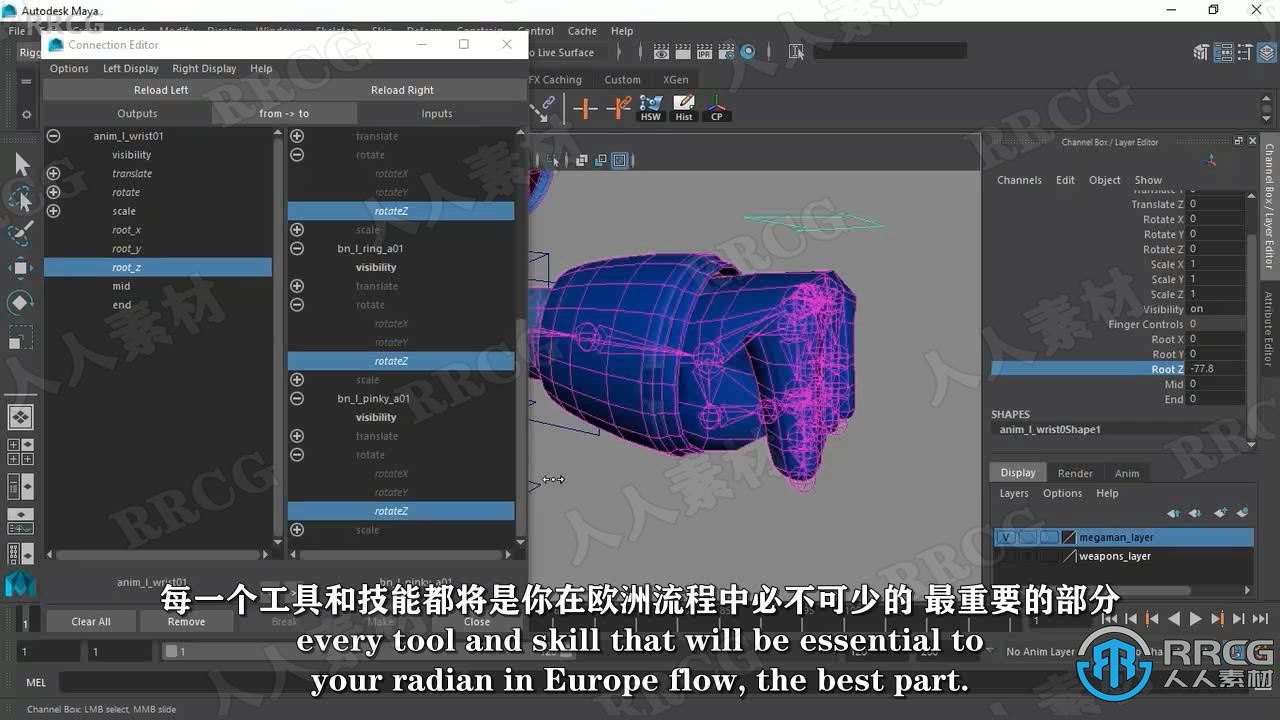Step to next keyframe
The height and width of the screenshot is (720, 1280).
click(x=1217, y=620)
